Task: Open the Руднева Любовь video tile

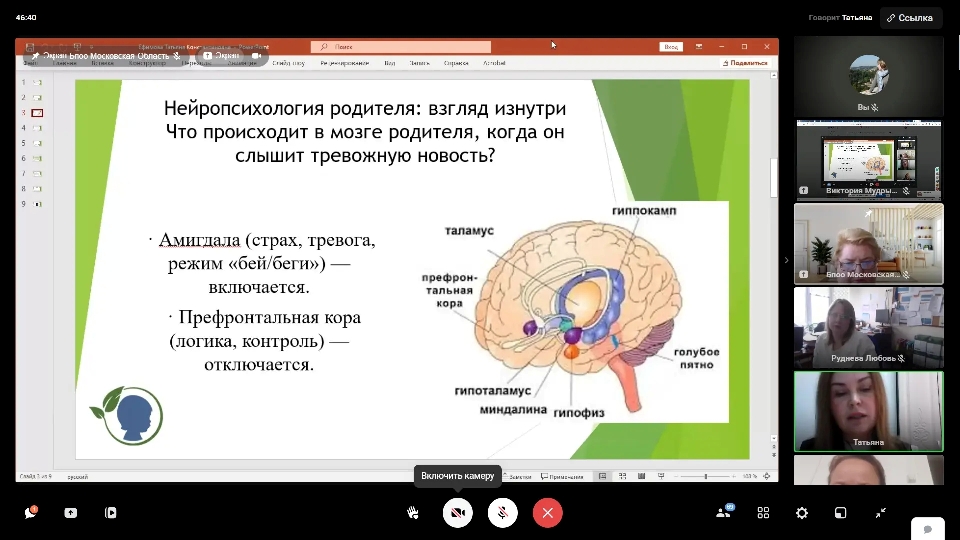Action: [x=868, y=327]
